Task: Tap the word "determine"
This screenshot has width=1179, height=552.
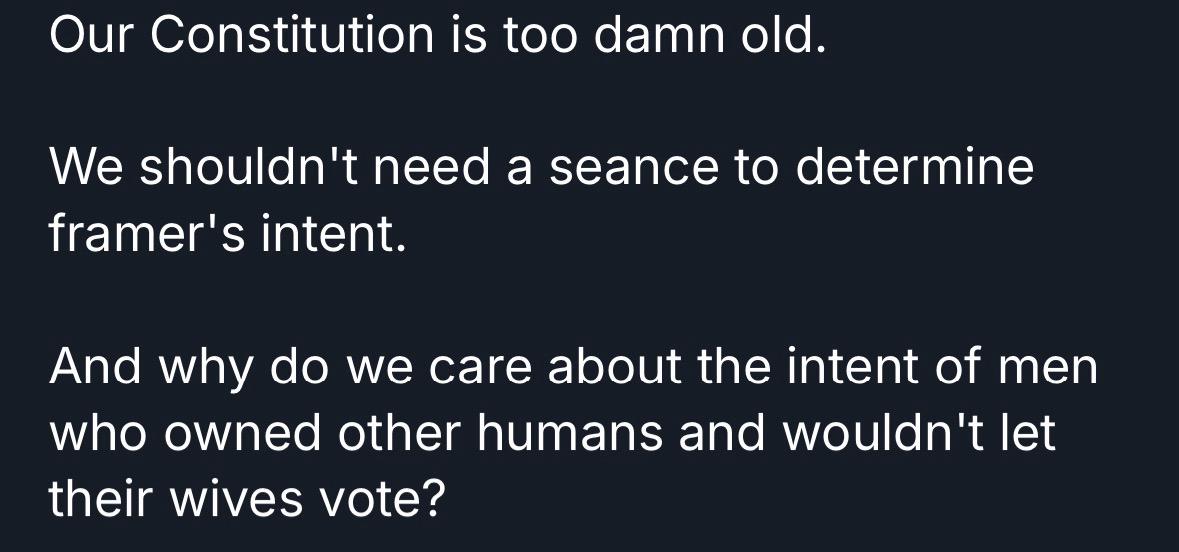Action: point(914,167)
